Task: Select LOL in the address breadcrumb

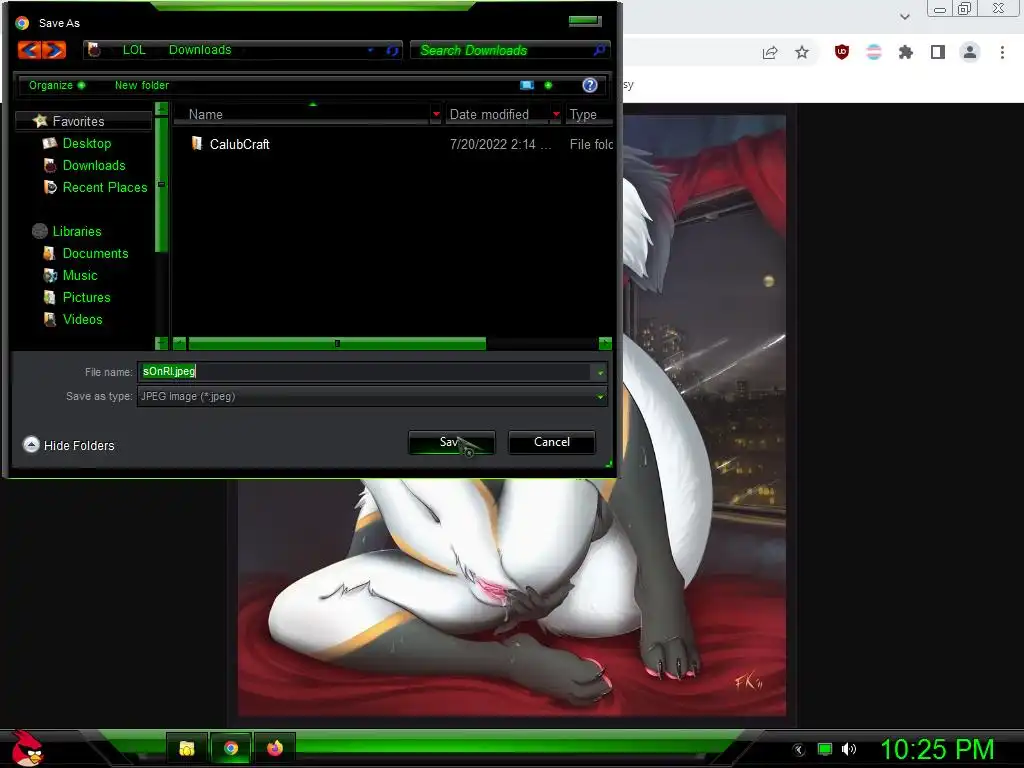Action: coord(134,50)
